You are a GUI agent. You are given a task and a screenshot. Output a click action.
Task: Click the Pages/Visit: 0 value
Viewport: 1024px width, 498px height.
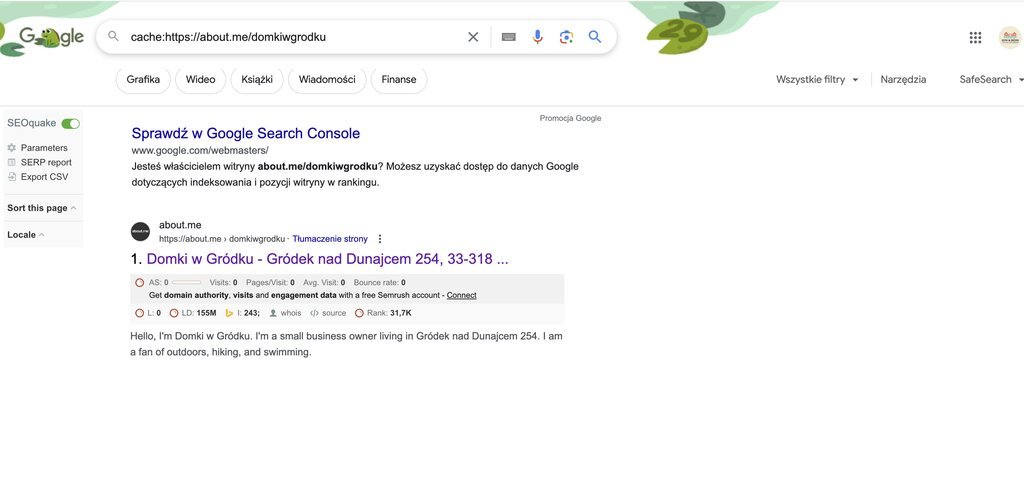pyautogui.click(x=270, y=283)
